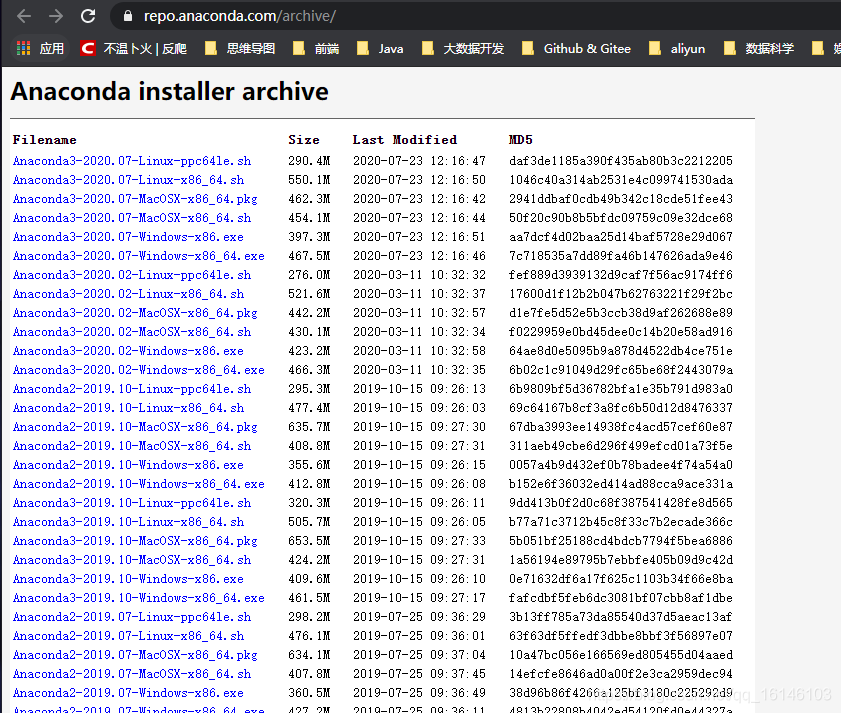Download Anaconda2-2019.07-MacOSX-x86_64.pkg
The height and width of the screenshot is (713, 841).
[x=135, y=655]
